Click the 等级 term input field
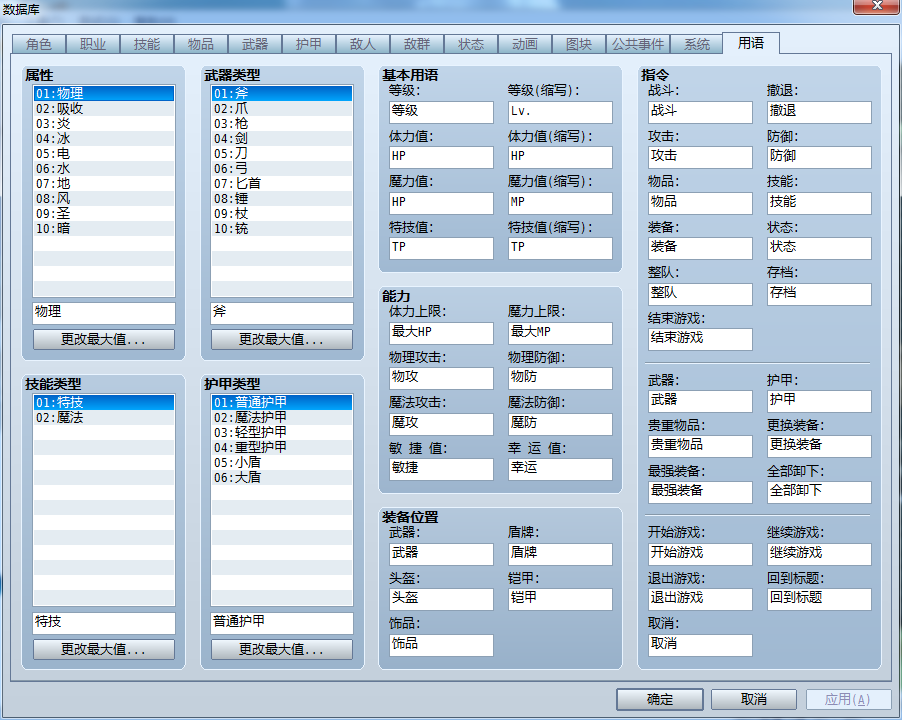Screen dimensions: 902x720 click(441, 112)
